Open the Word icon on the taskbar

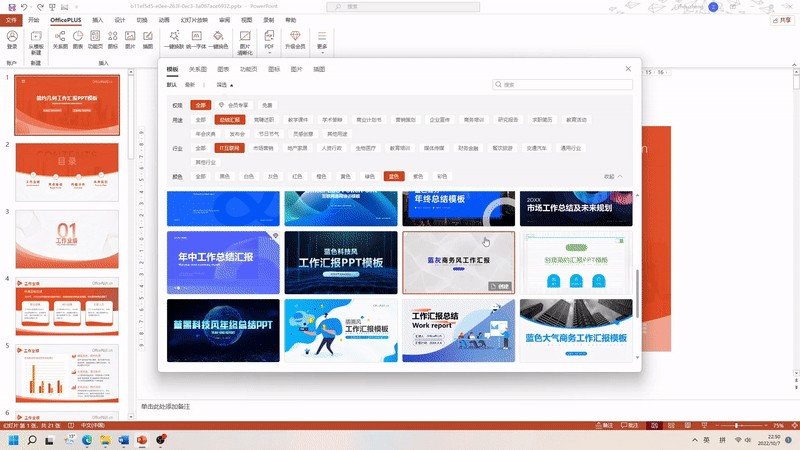tap(123, 440)
